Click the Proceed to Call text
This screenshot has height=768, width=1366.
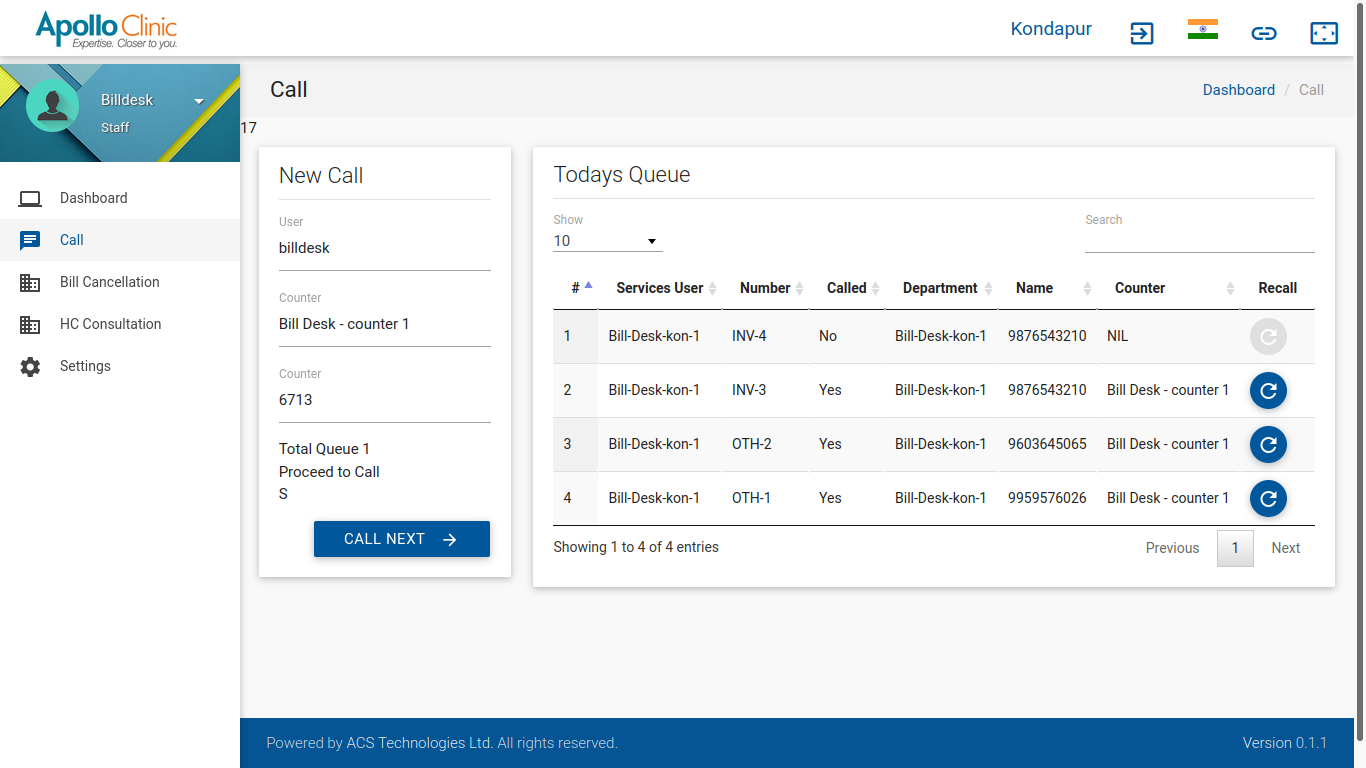tap(329, 472)
